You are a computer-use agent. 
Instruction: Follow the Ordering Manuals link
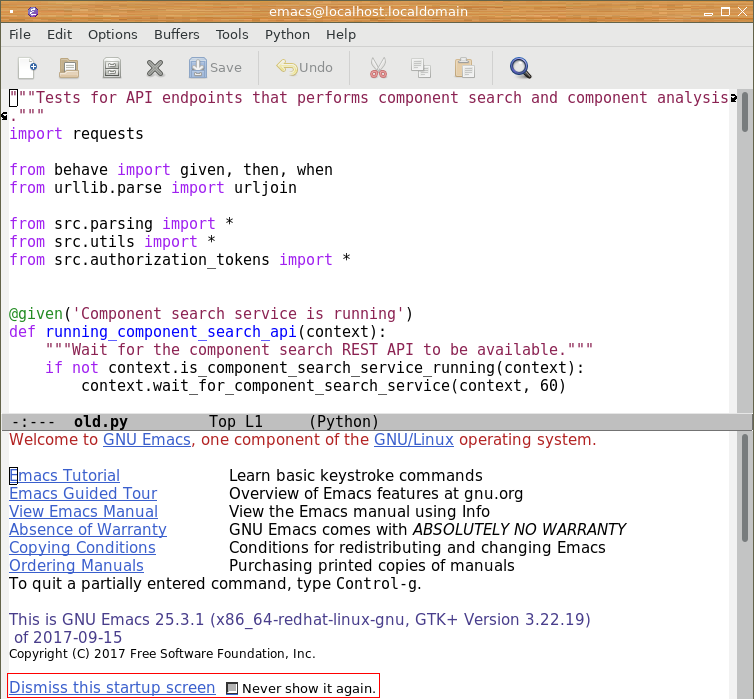[x=76, y=565]
